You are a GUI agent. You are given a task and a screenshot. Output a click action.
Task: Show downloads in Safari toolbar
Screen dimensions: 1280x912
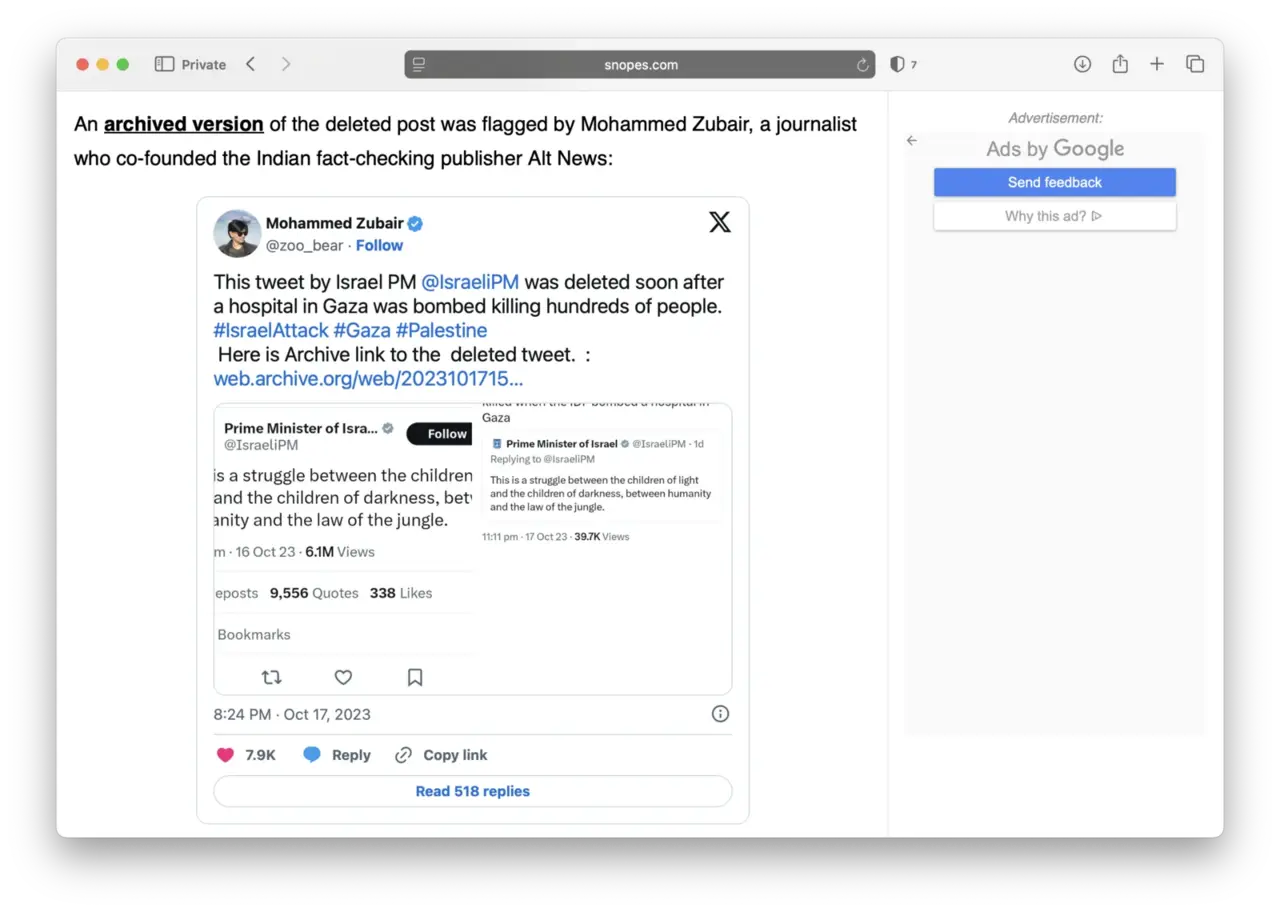click(1082, 64)
